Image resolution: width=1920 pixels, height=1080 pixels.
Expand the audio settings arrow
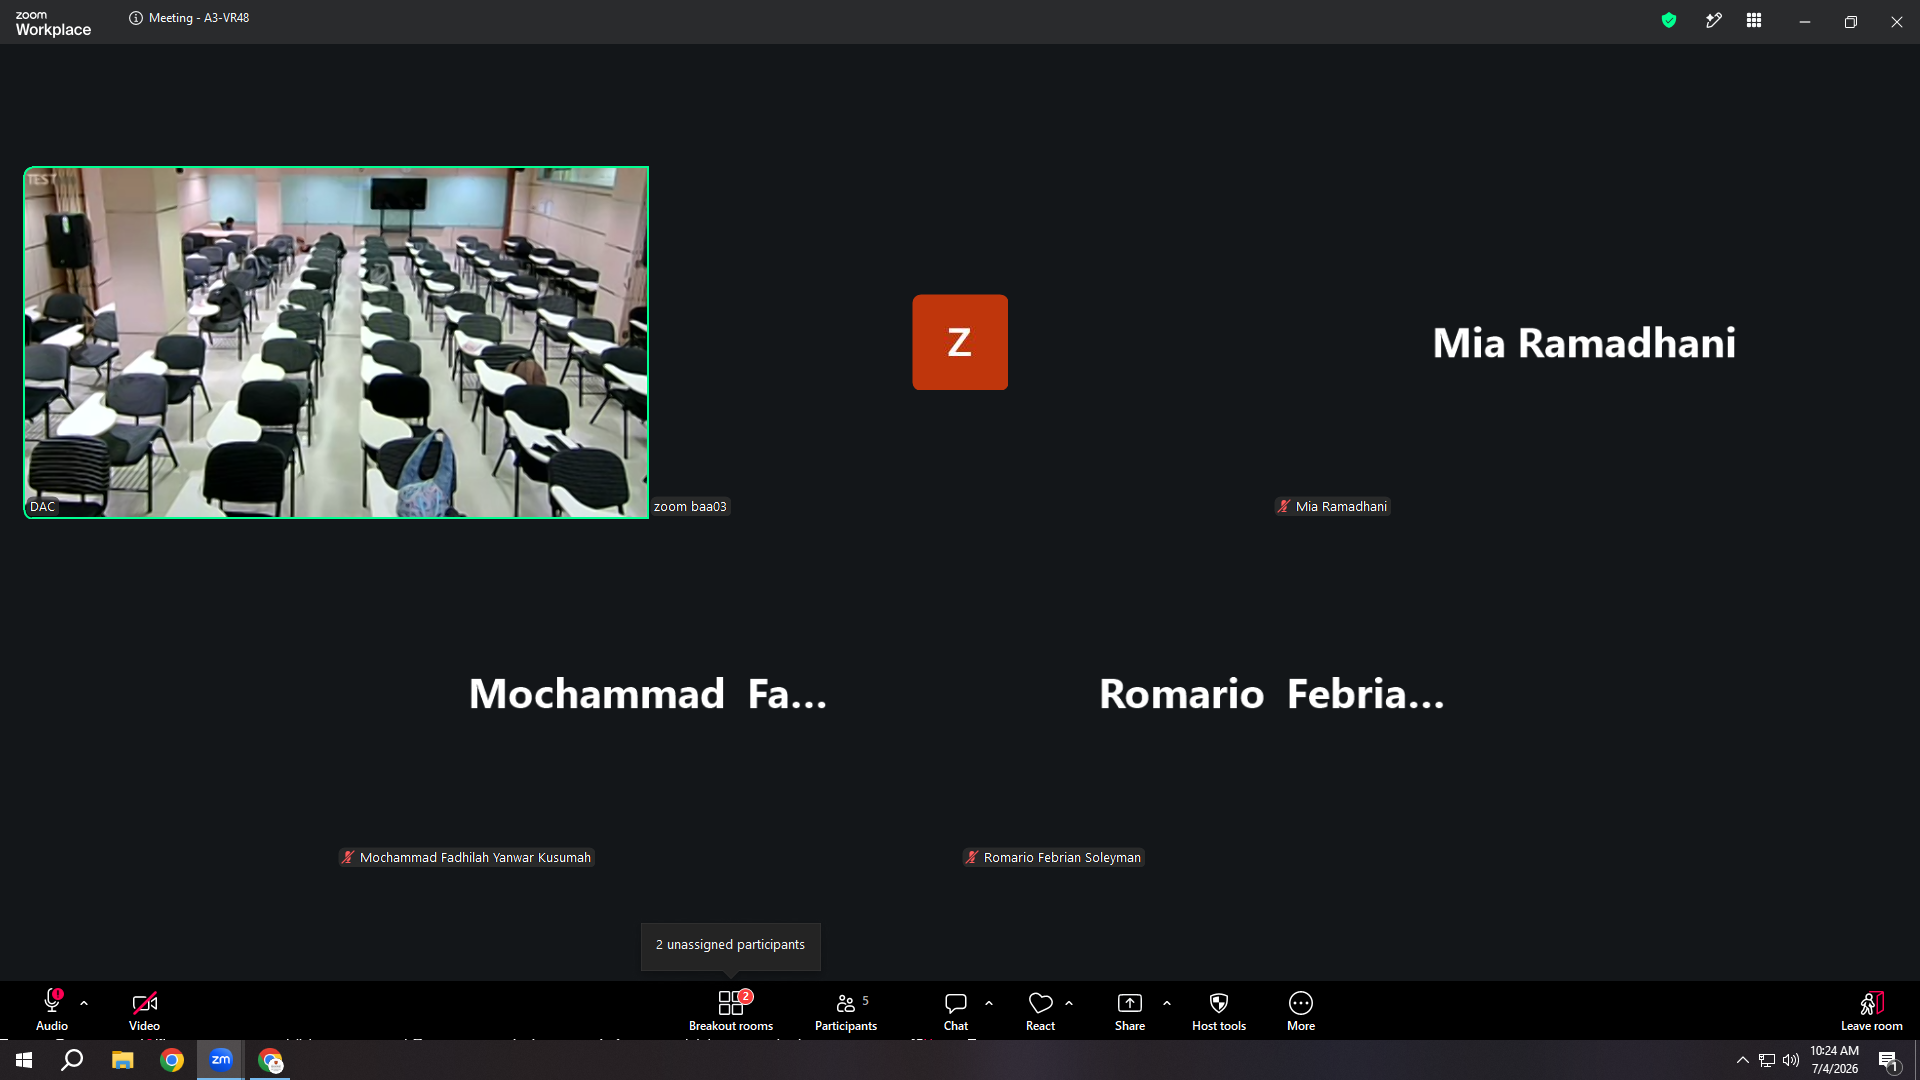coord(84,1003)
